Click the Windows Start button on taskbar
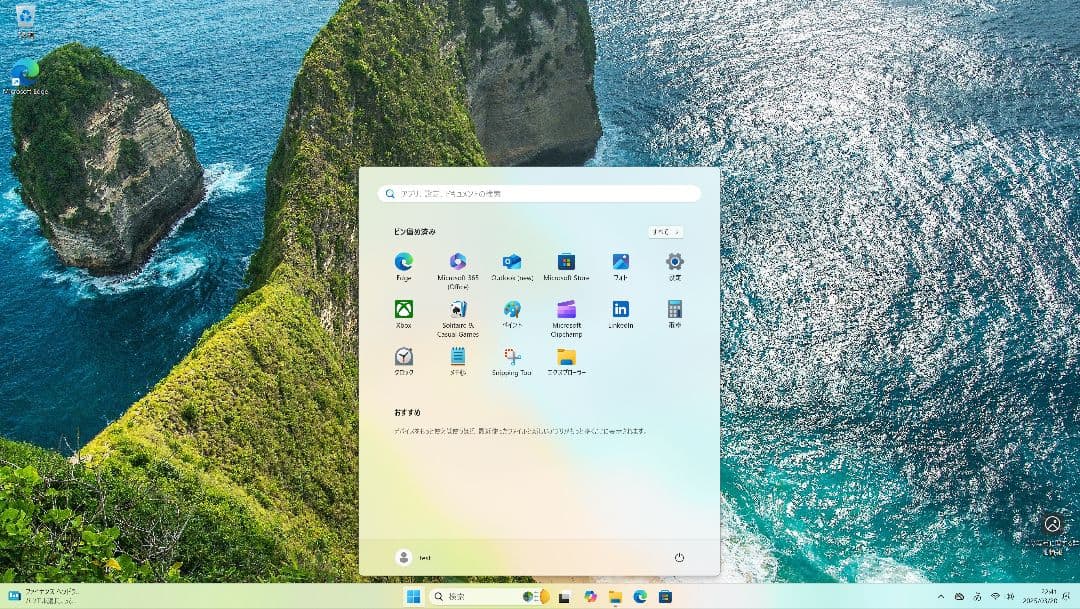The height and width of the screenshot is (609, 1080). point(412,597)
